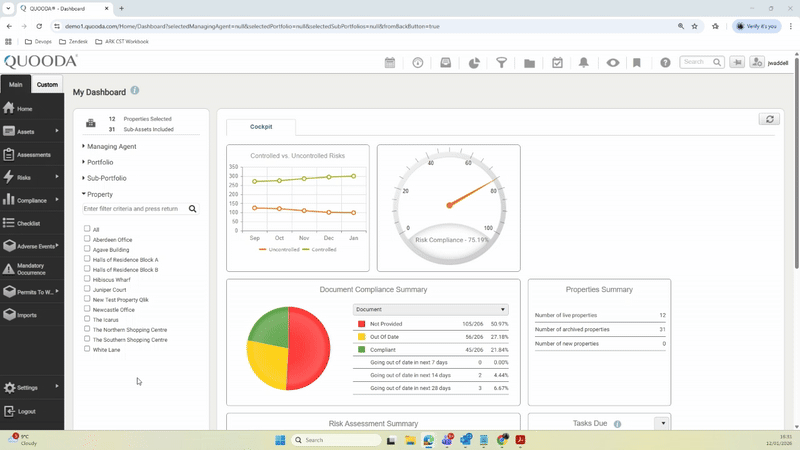The image size is (800, 450).
Task: Click the My Dashboard info icon
Action: pos(135,90)
